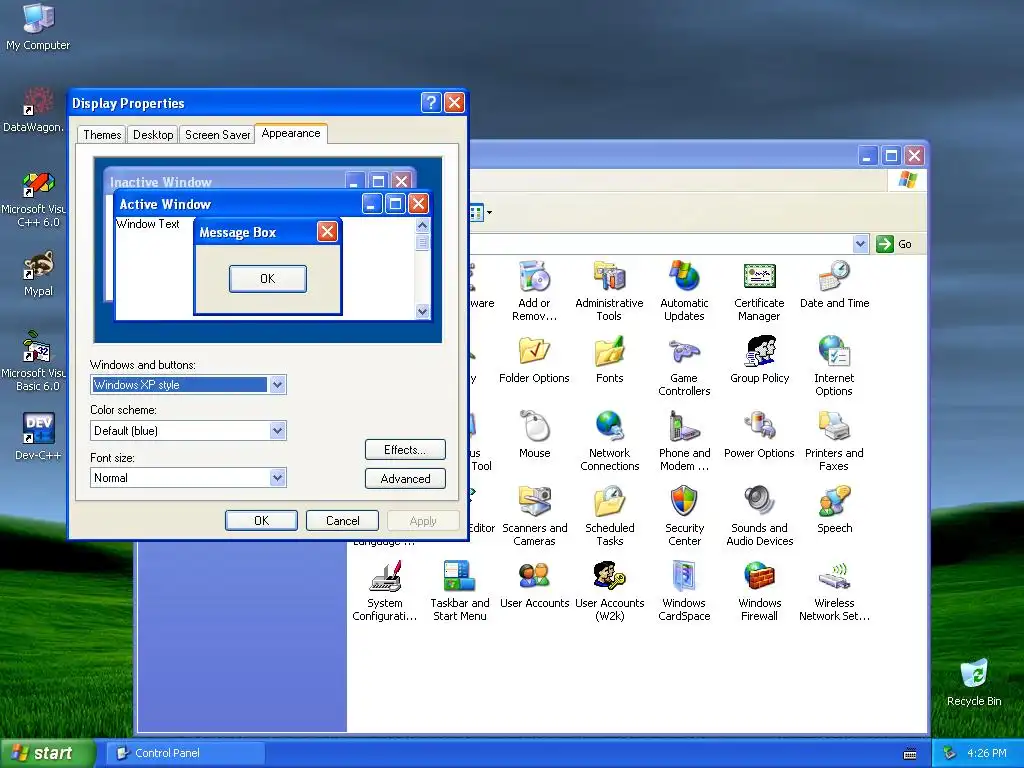Click the Advanced button
This screenshot has height=768, width=1024.
[x=405, y=479]
